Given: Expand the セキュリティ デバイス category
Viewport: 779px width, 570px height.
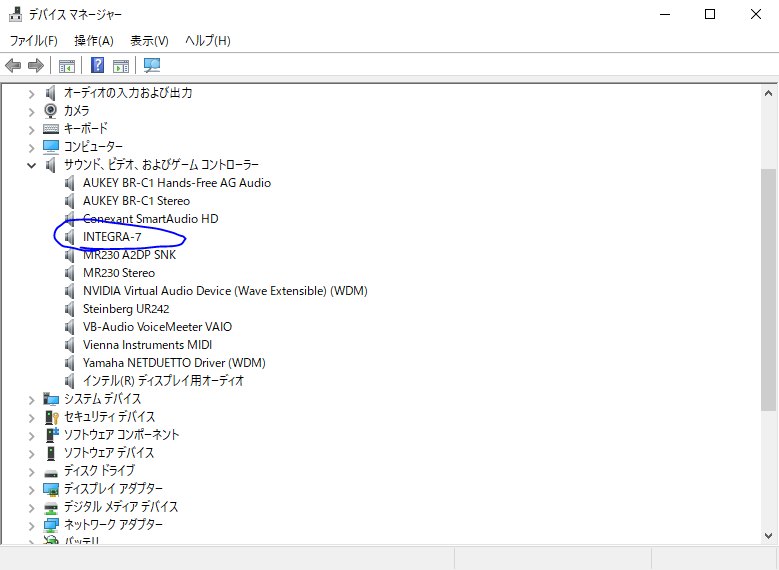Looking at the screenshot, I should (31, 418).
